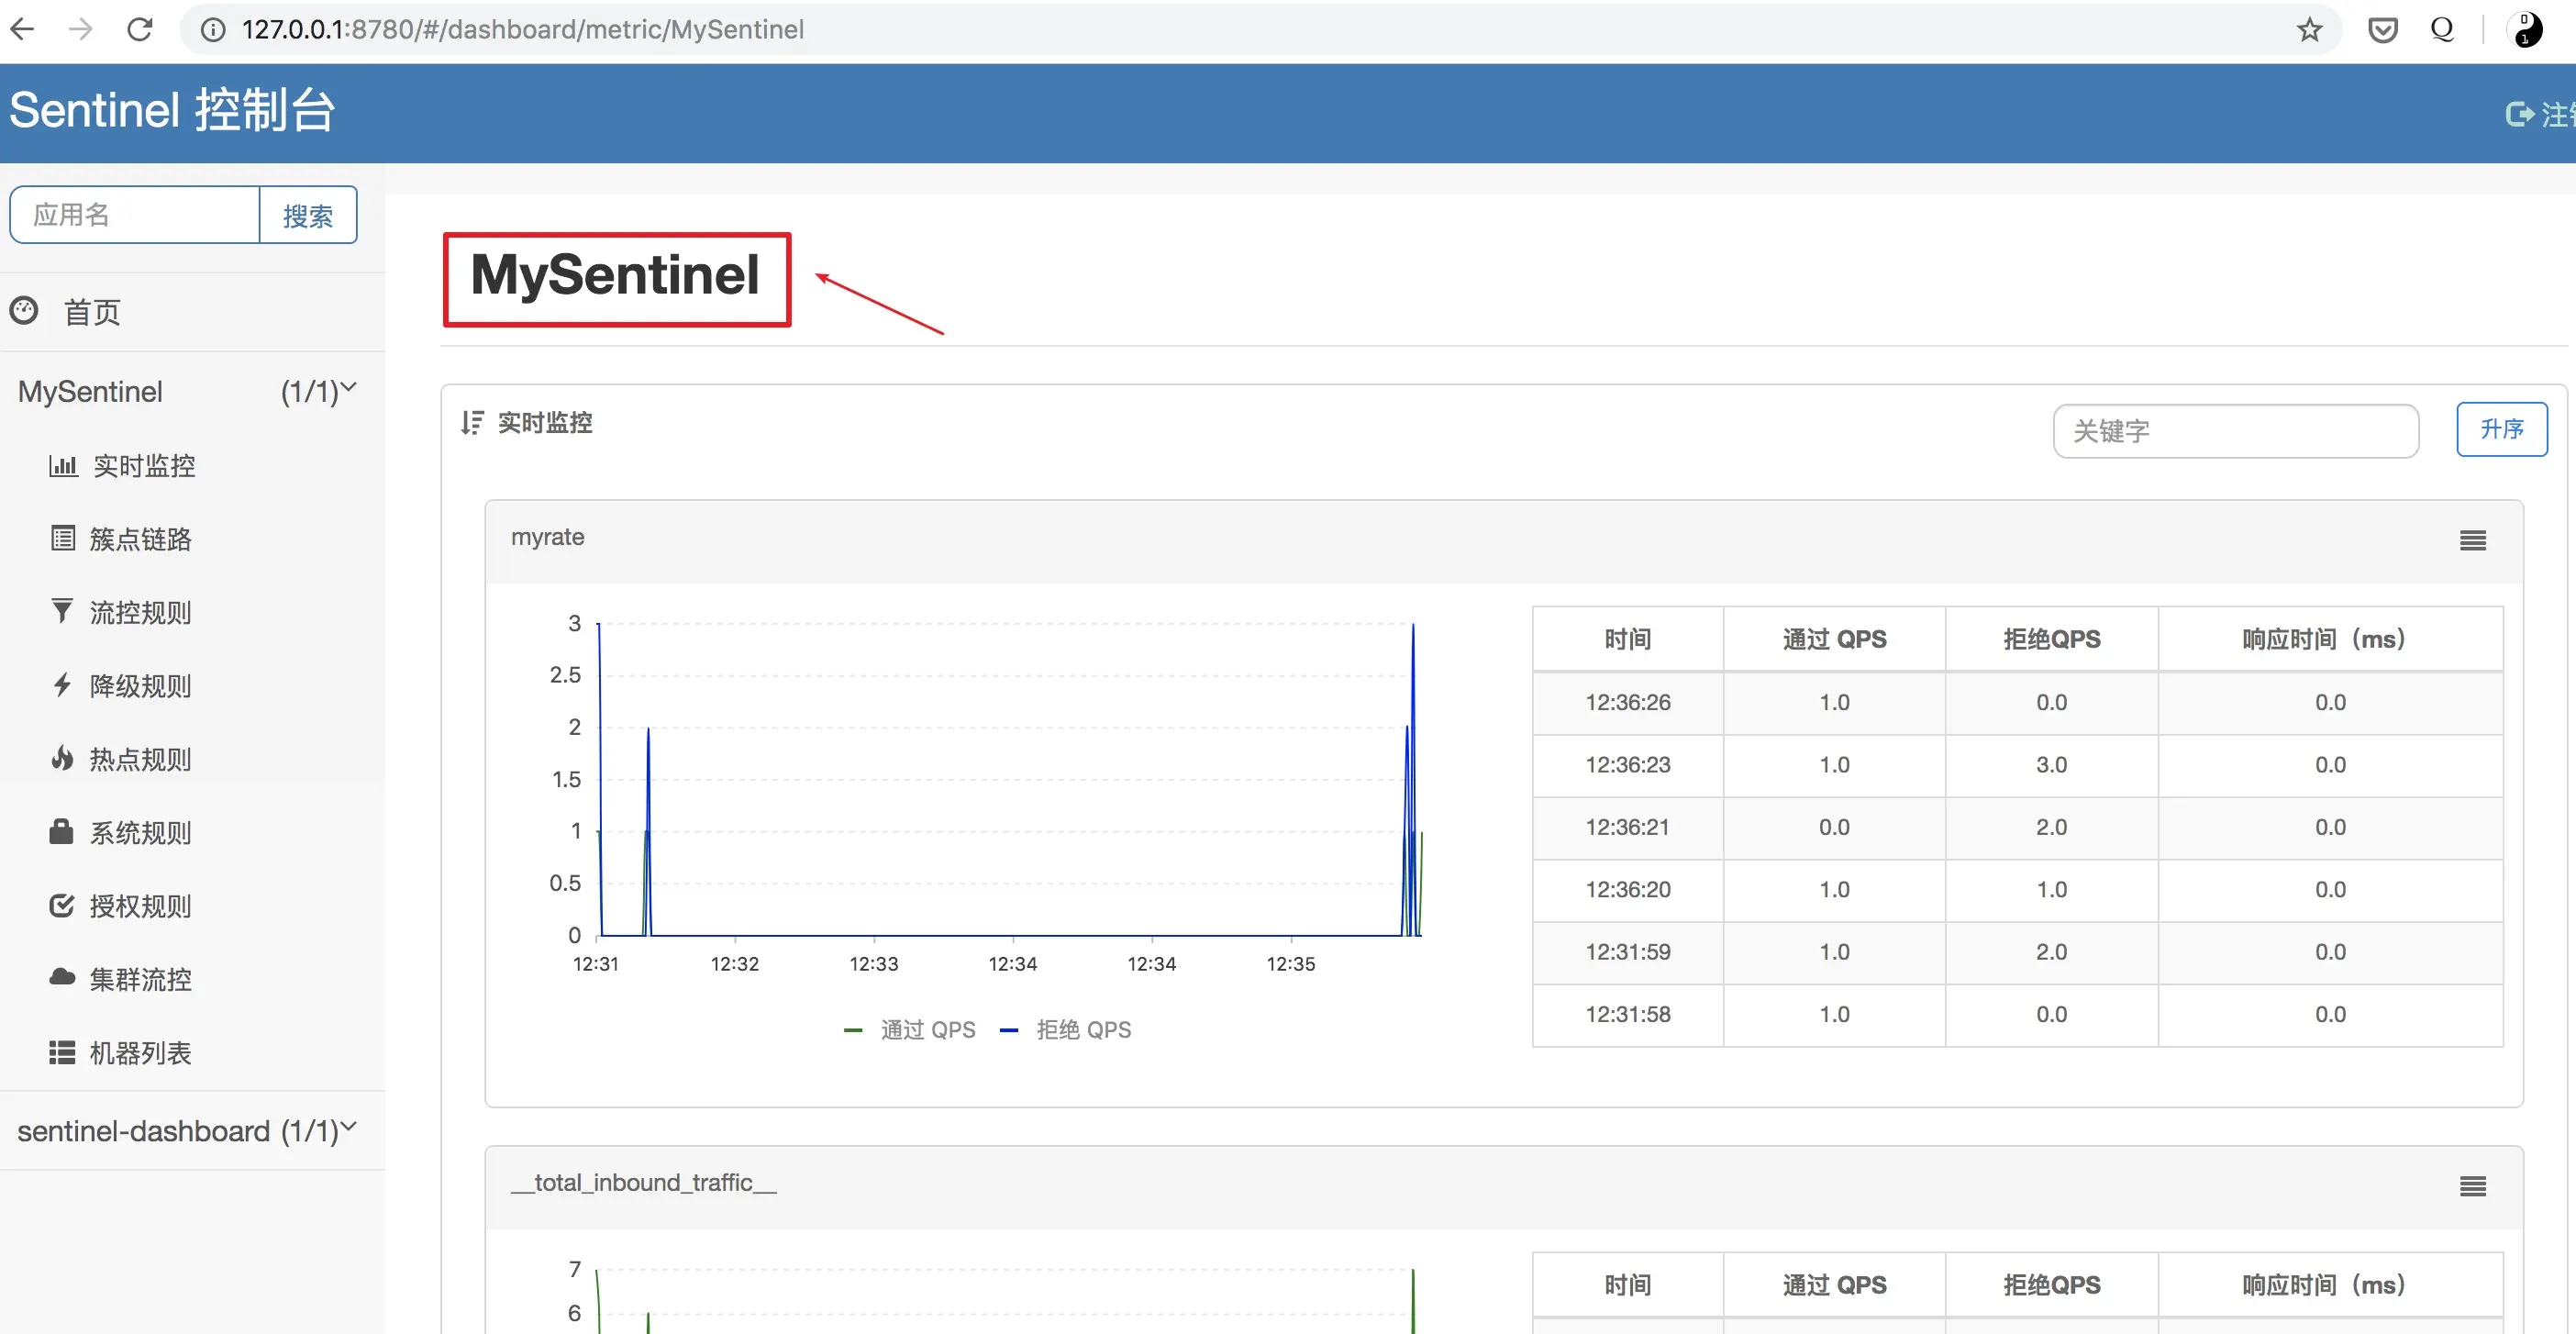Click the Q search extension icon
Image resolution: width=2576 pixels, height=1334 pixels.
coord(2442,29)
